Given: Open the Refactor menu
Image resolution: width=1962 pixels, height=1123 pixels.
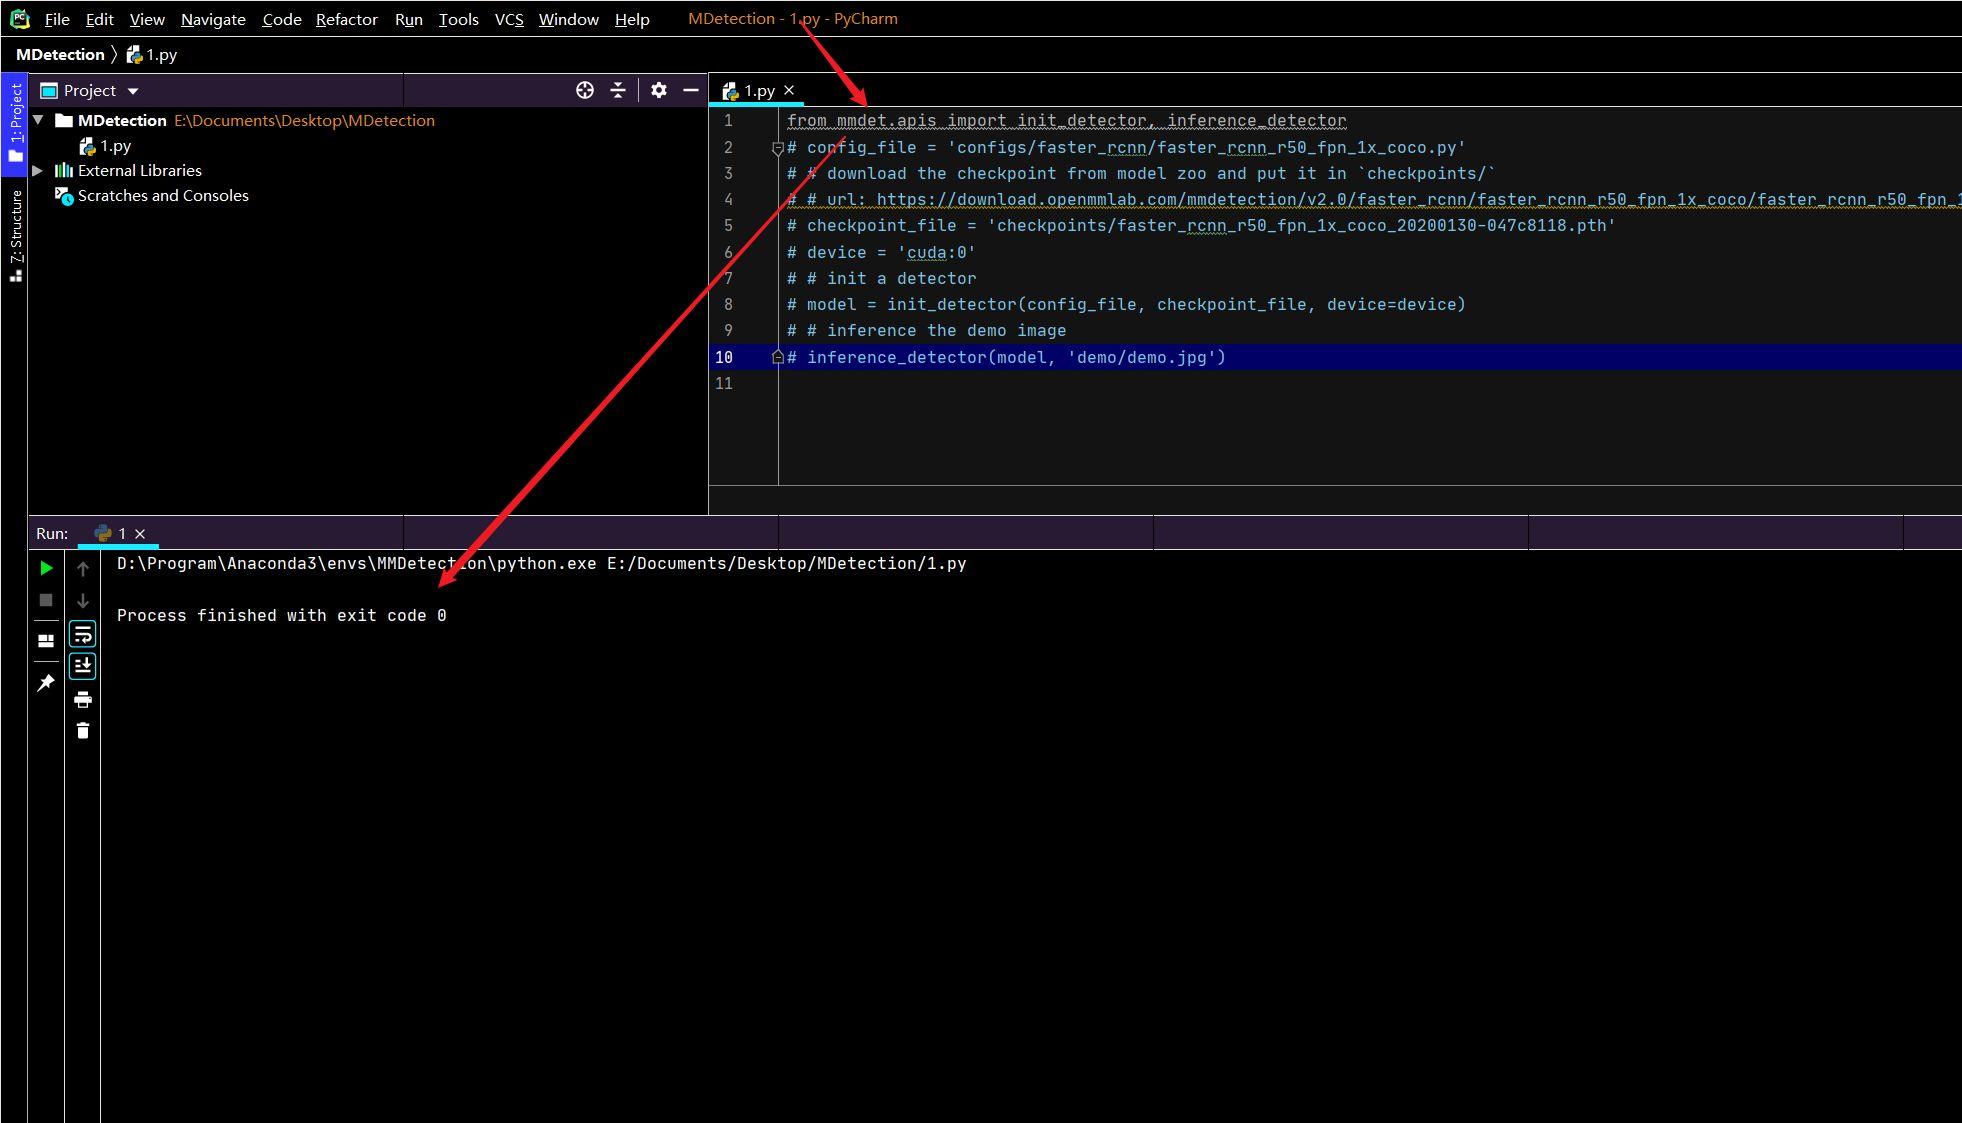Looking at the screenshot, I should [346, 19].
